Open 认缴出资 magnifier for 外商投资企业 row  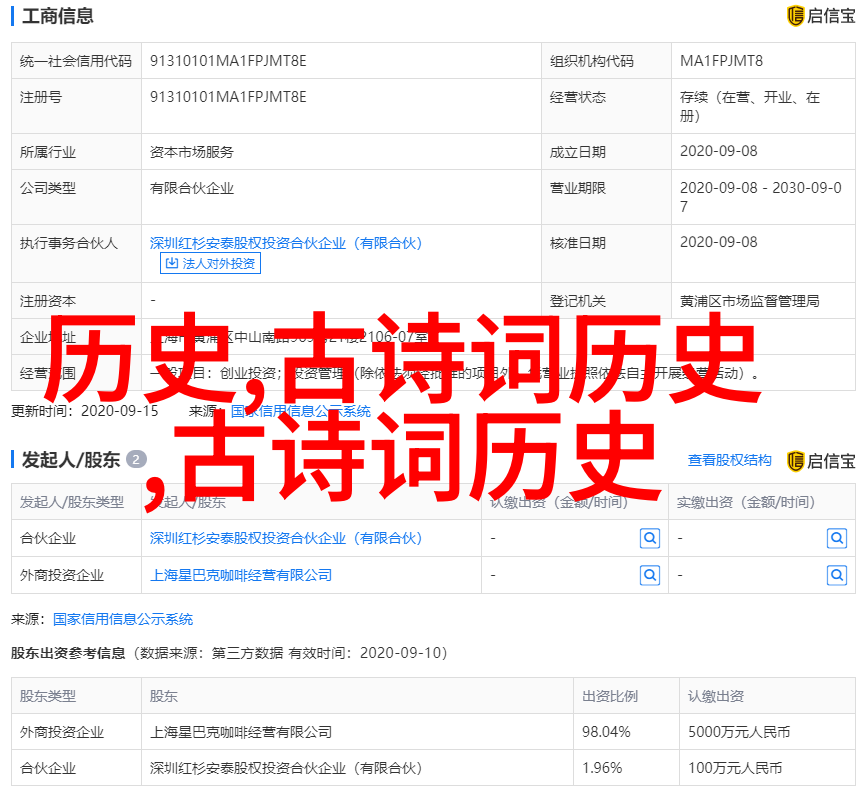point(650,576)
